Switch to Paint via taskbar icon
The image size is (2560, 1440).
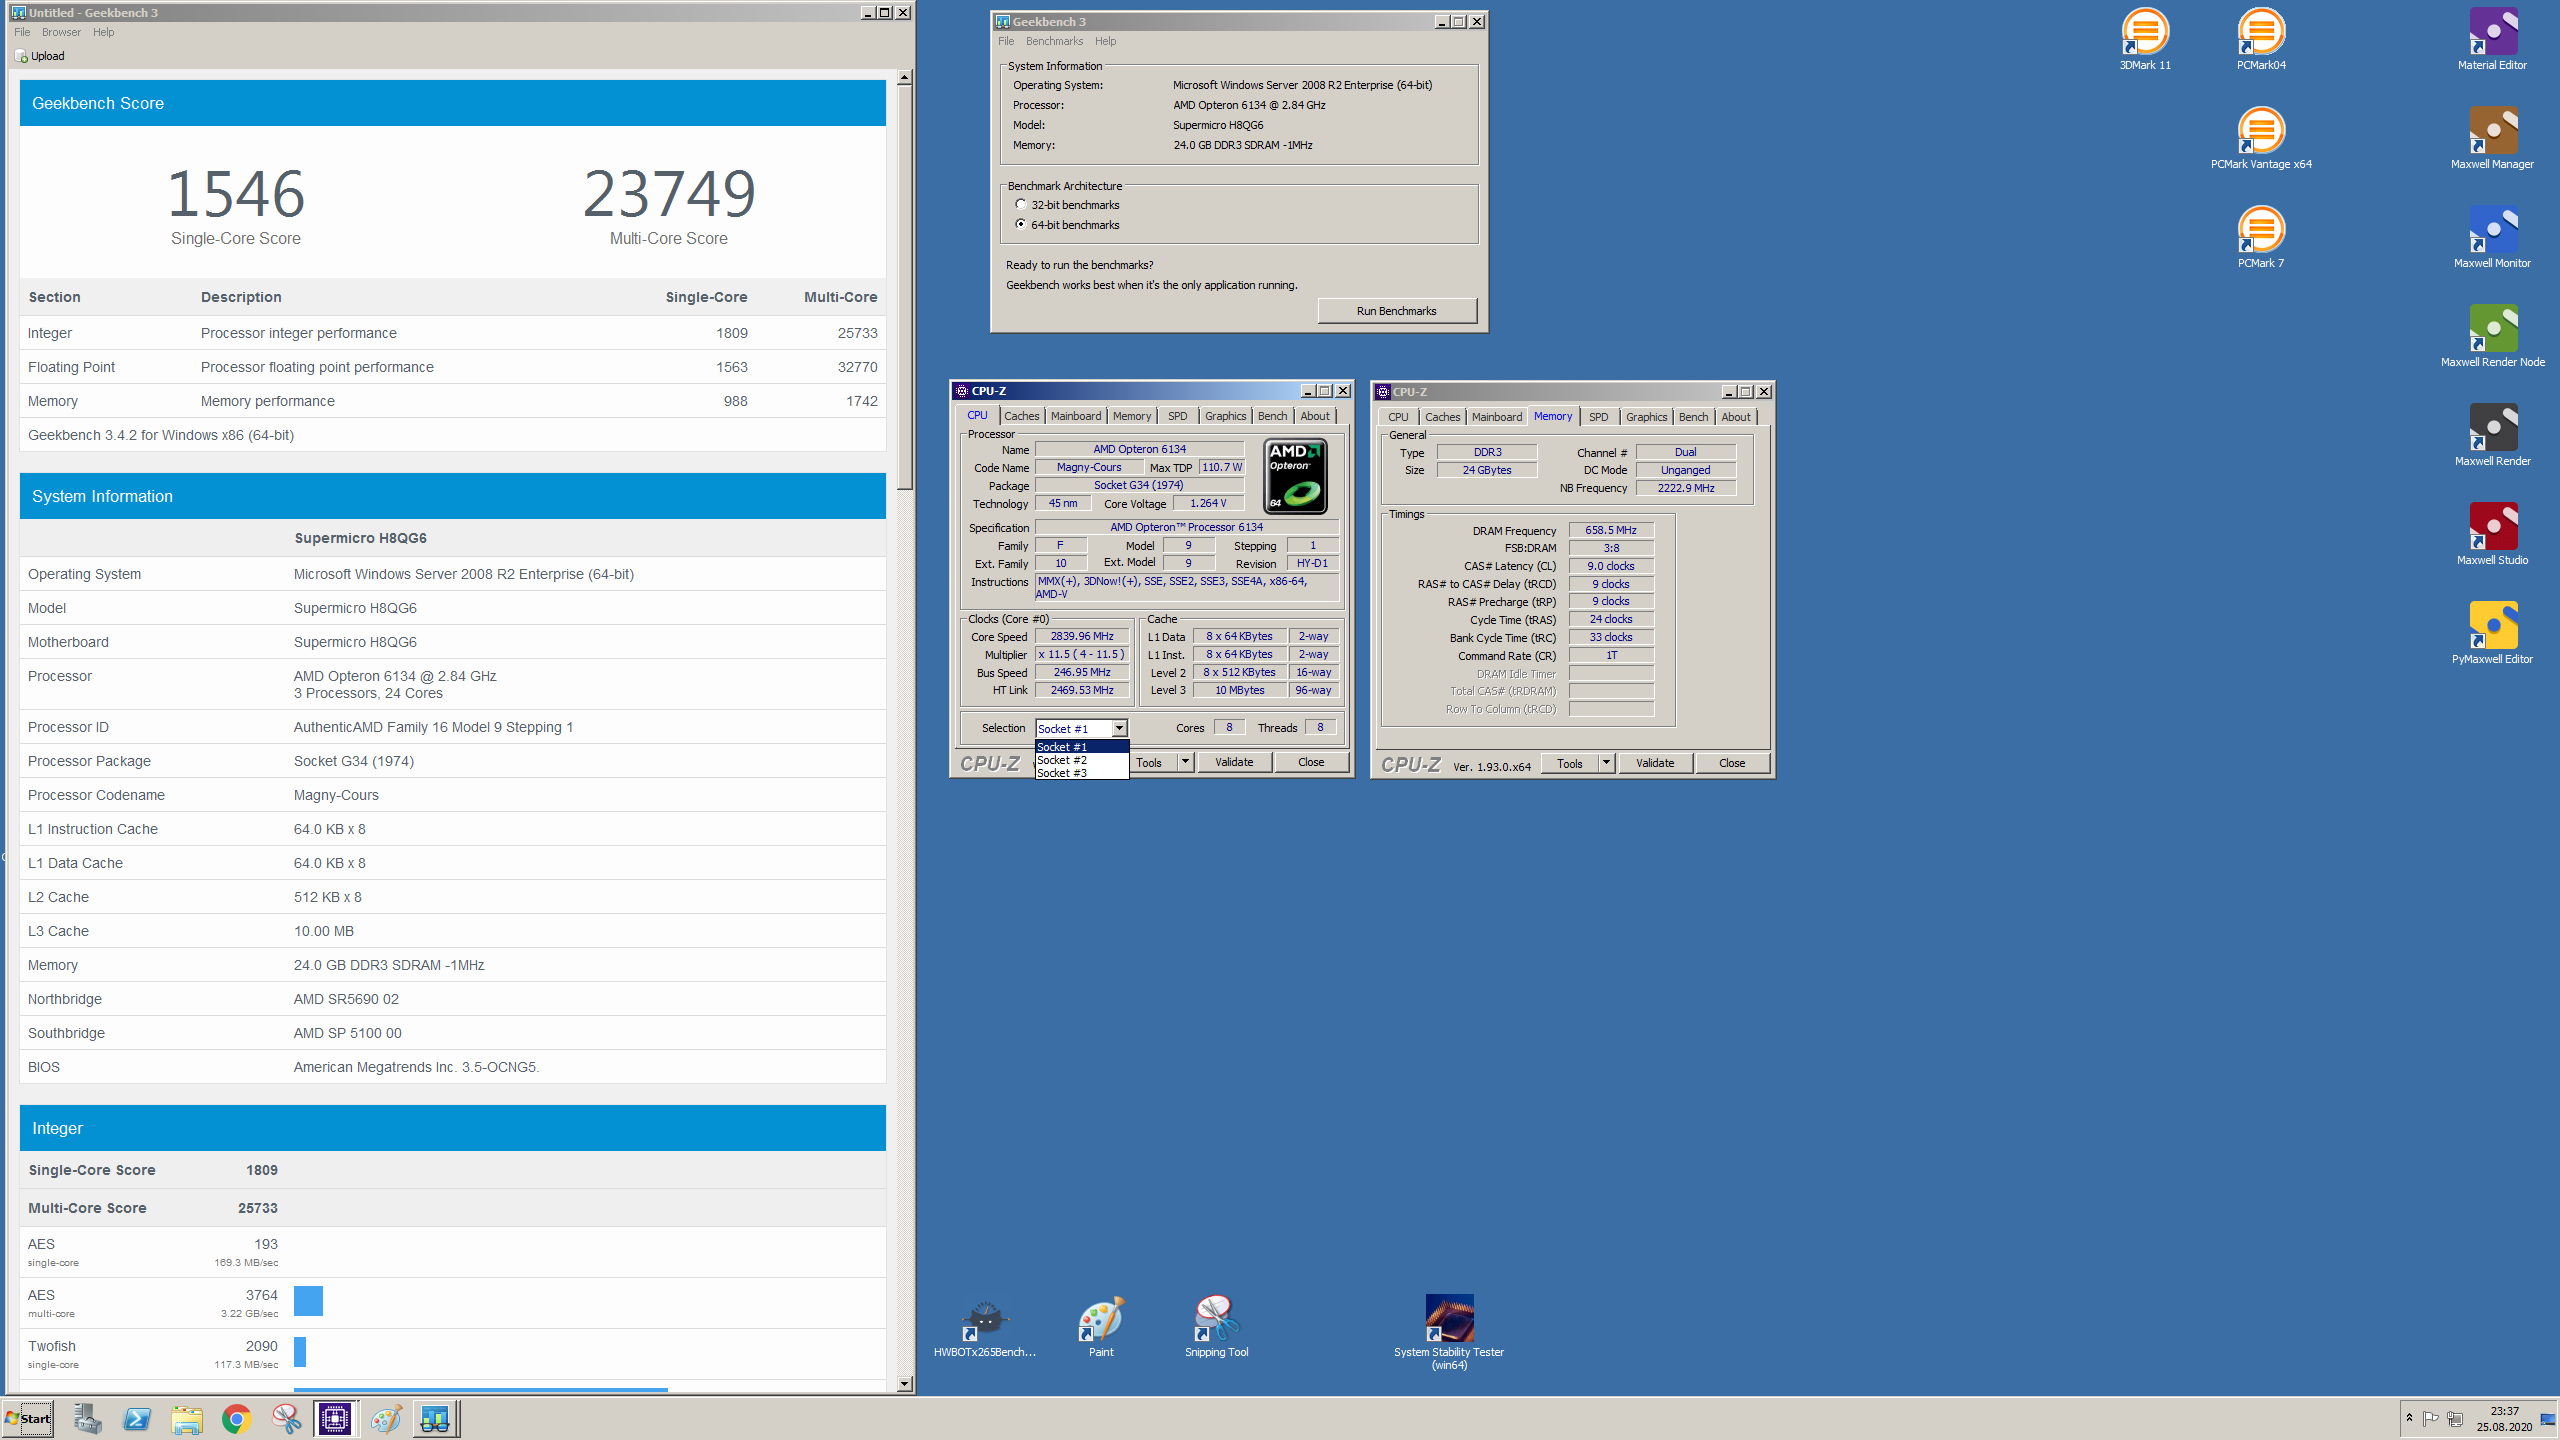[385, 1419]
